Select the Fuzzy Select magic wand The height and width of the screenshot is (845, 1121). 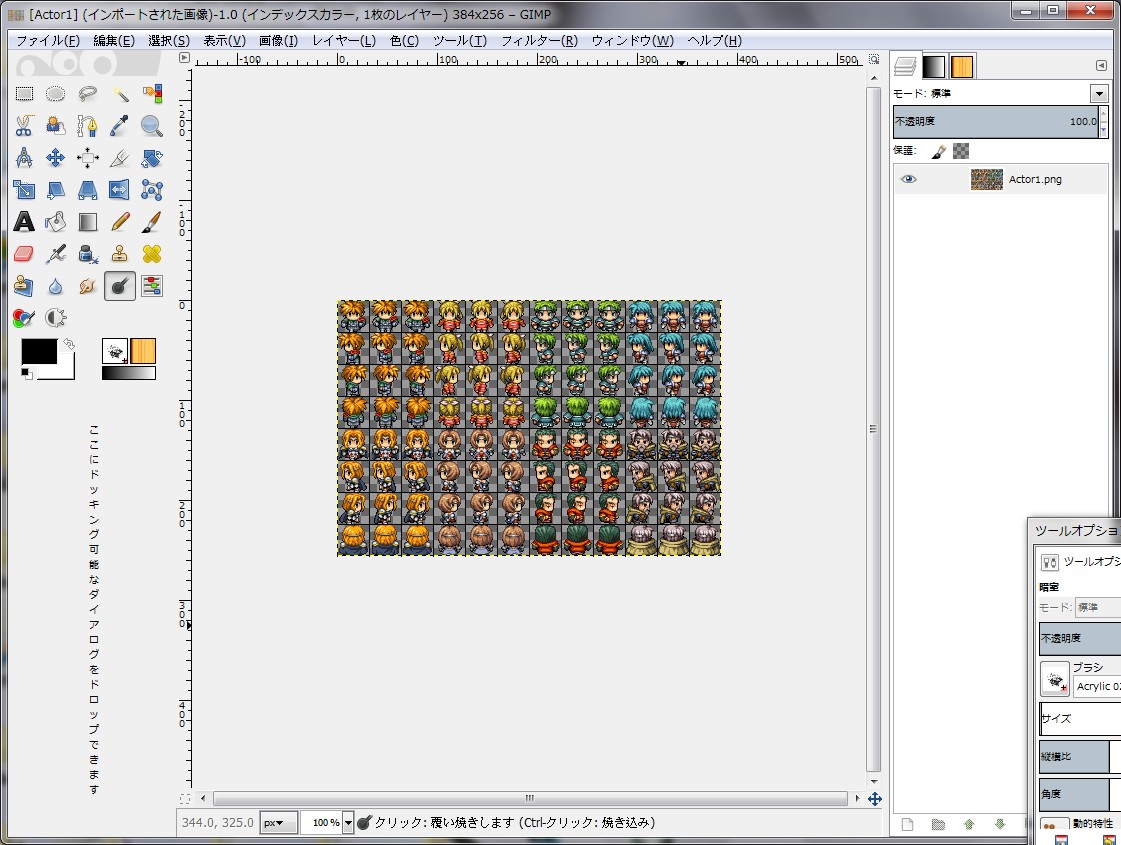tap(119, 94)
